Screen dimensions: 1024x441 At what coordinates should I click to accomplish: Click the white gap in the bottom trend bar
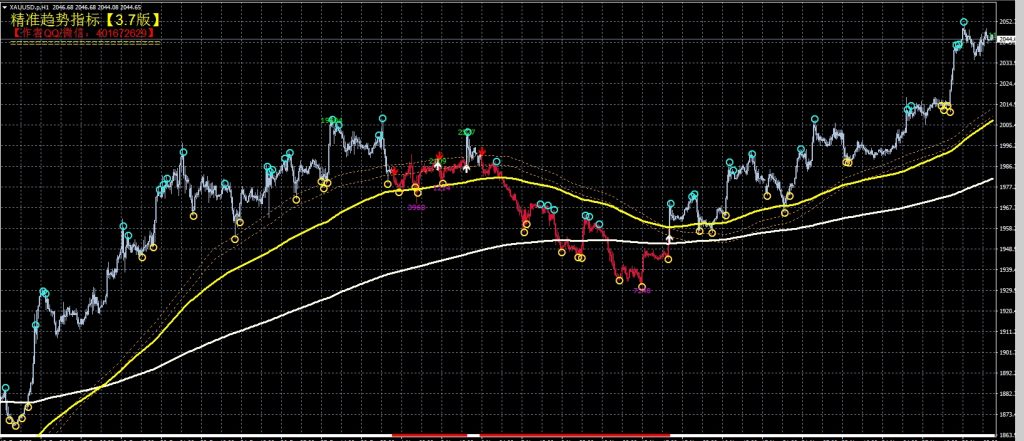(x=473, y=436)
